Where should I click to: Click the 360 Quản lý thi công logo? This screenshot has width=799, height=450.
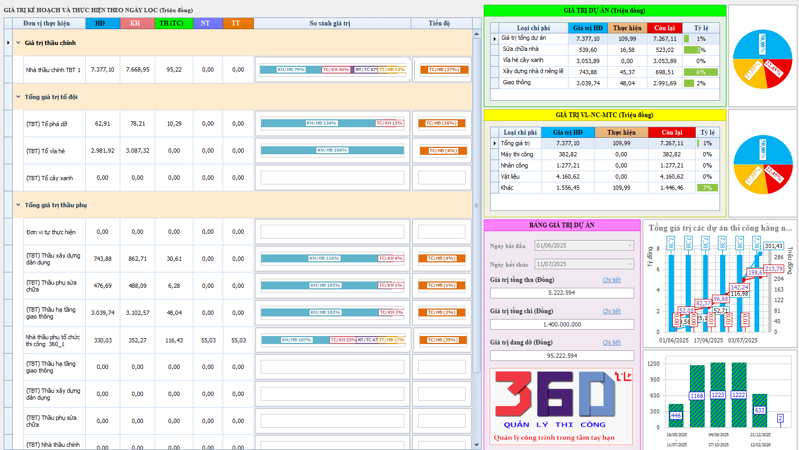[561, 406]
